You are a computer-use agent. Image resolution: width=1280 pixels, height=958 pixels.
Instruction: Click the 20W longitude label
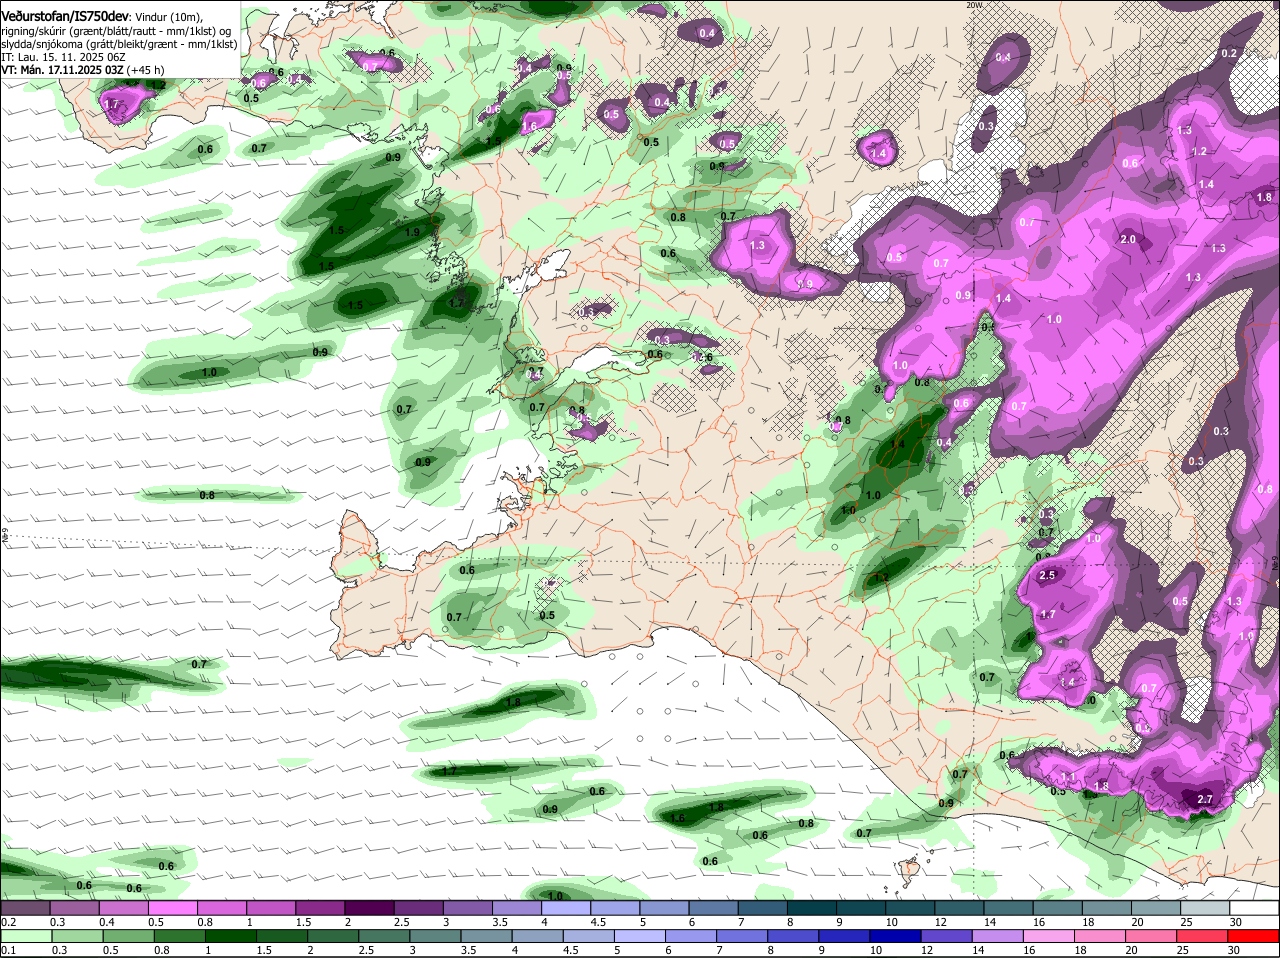(975, 5)
